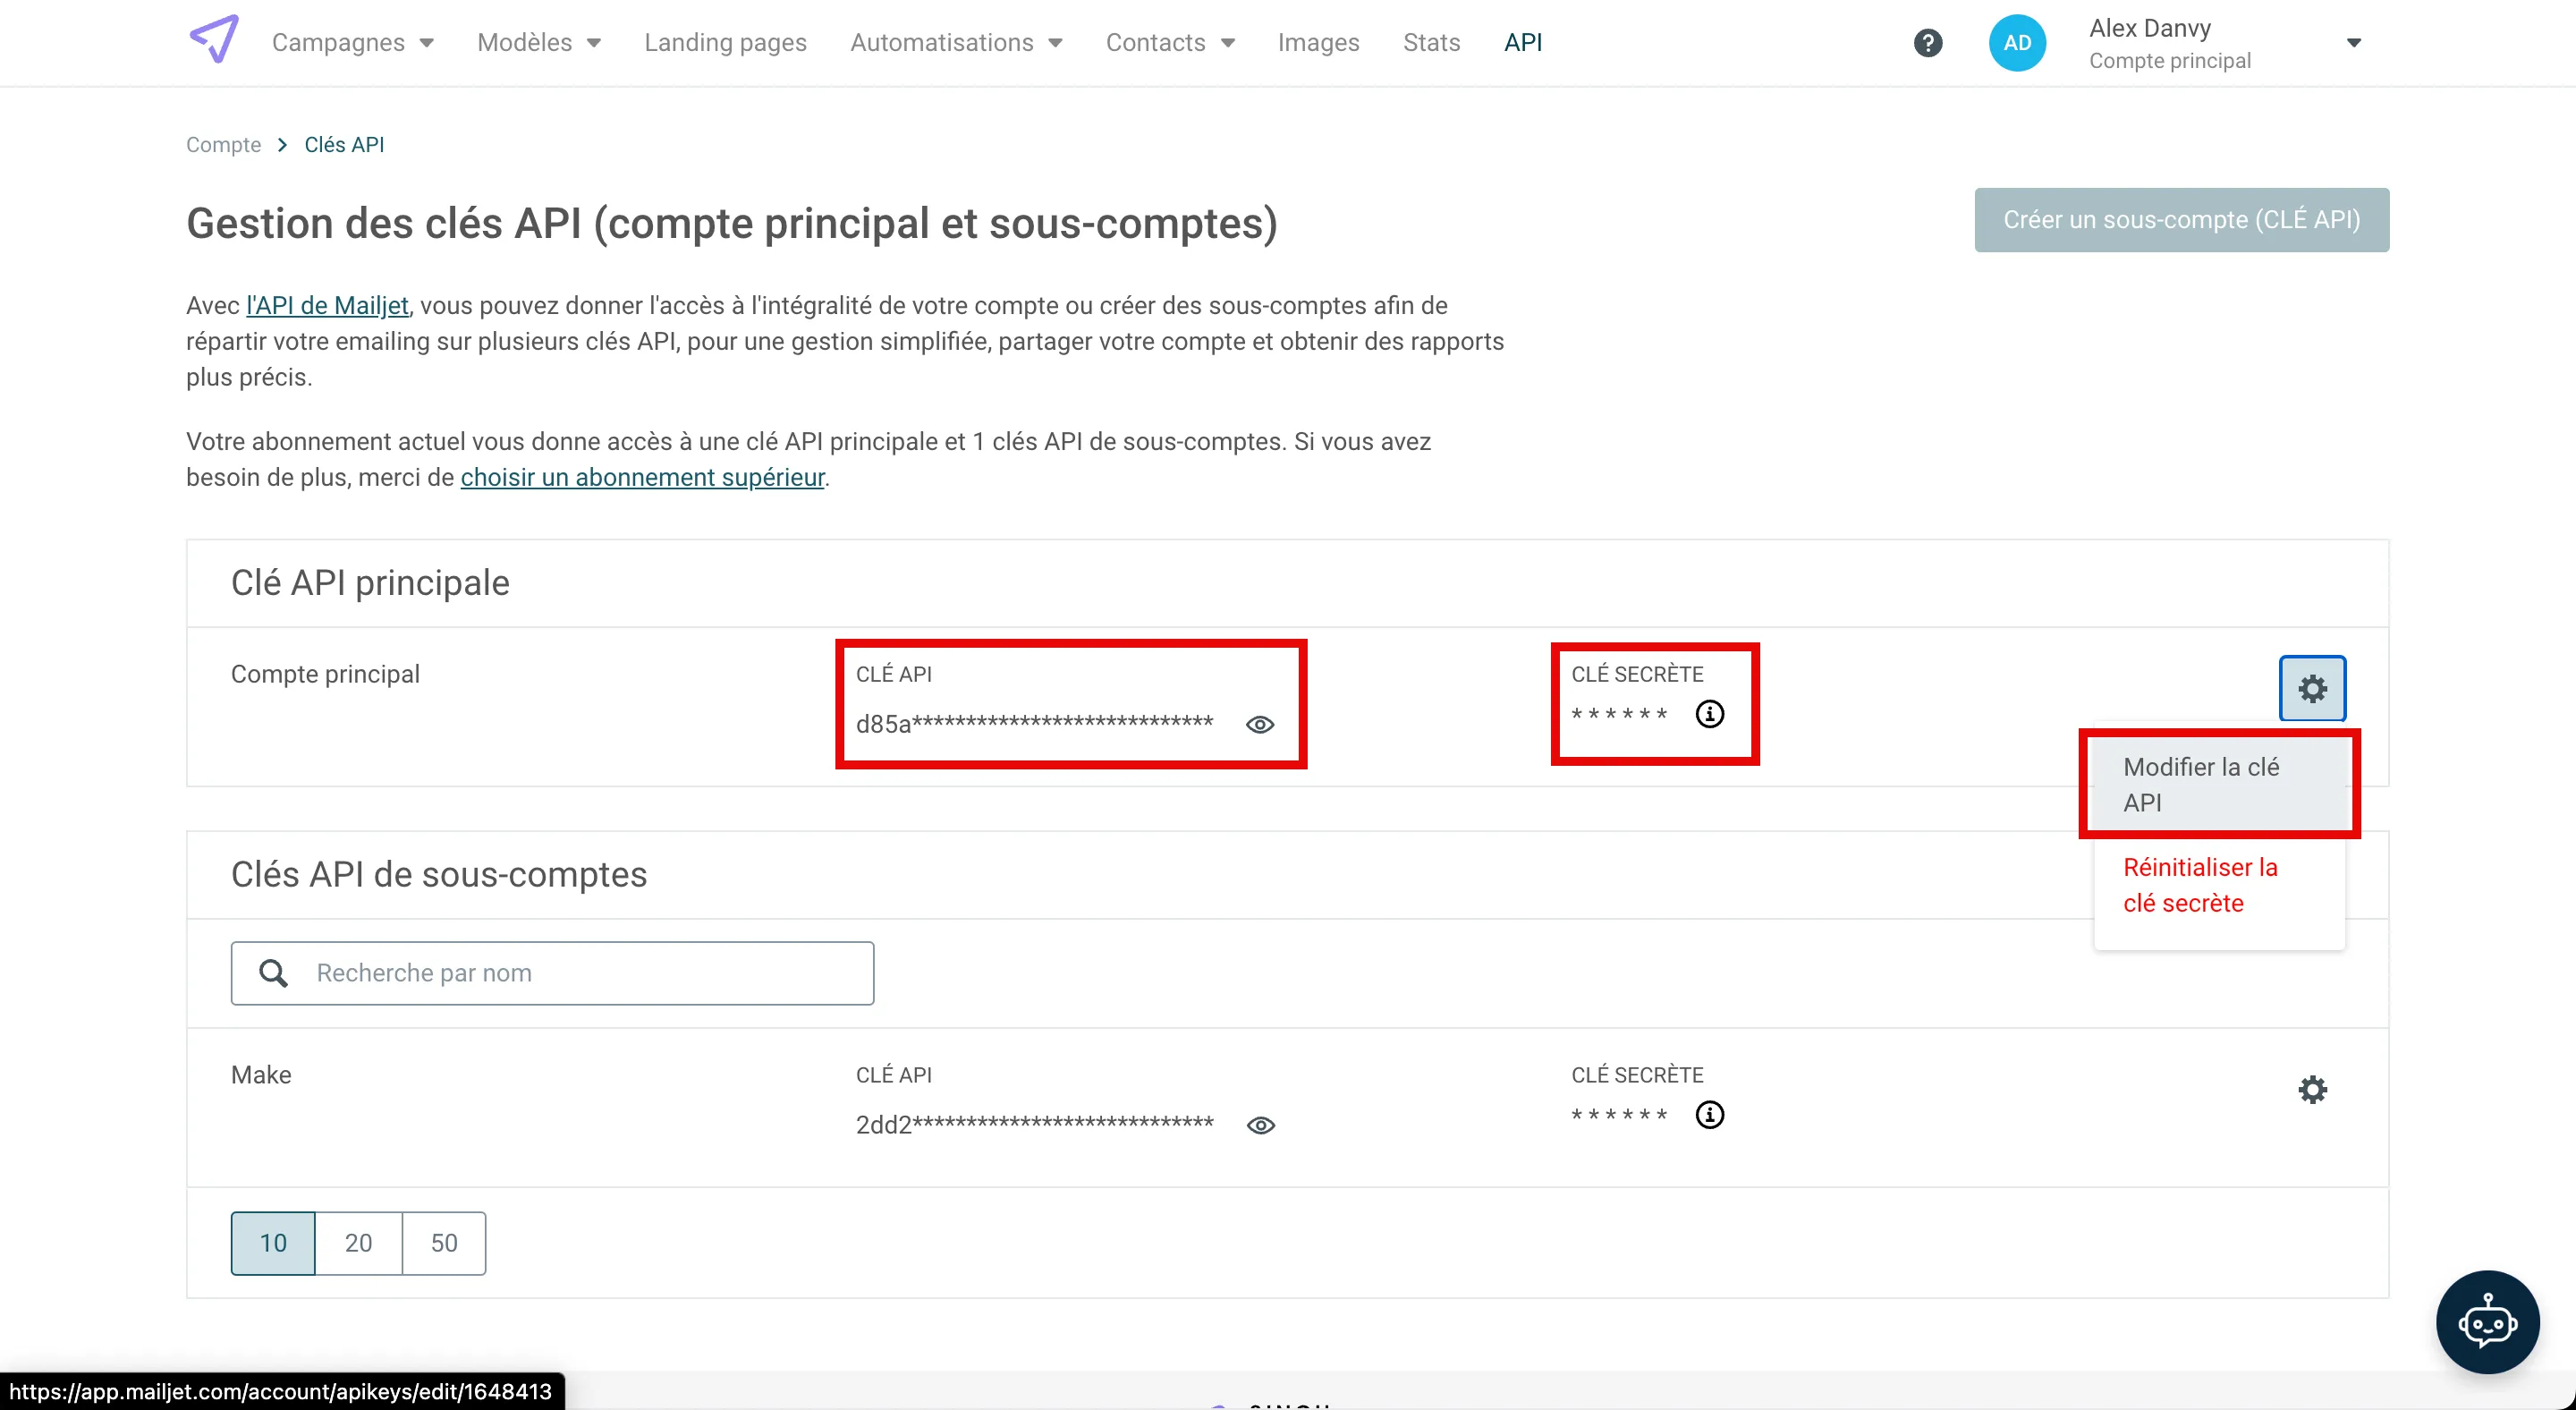Viewport: 2576px width, 1410px height.
Task: Follow choisir un abonnement supérieur link
Action: pyautogui.click(x=642, y=477)
